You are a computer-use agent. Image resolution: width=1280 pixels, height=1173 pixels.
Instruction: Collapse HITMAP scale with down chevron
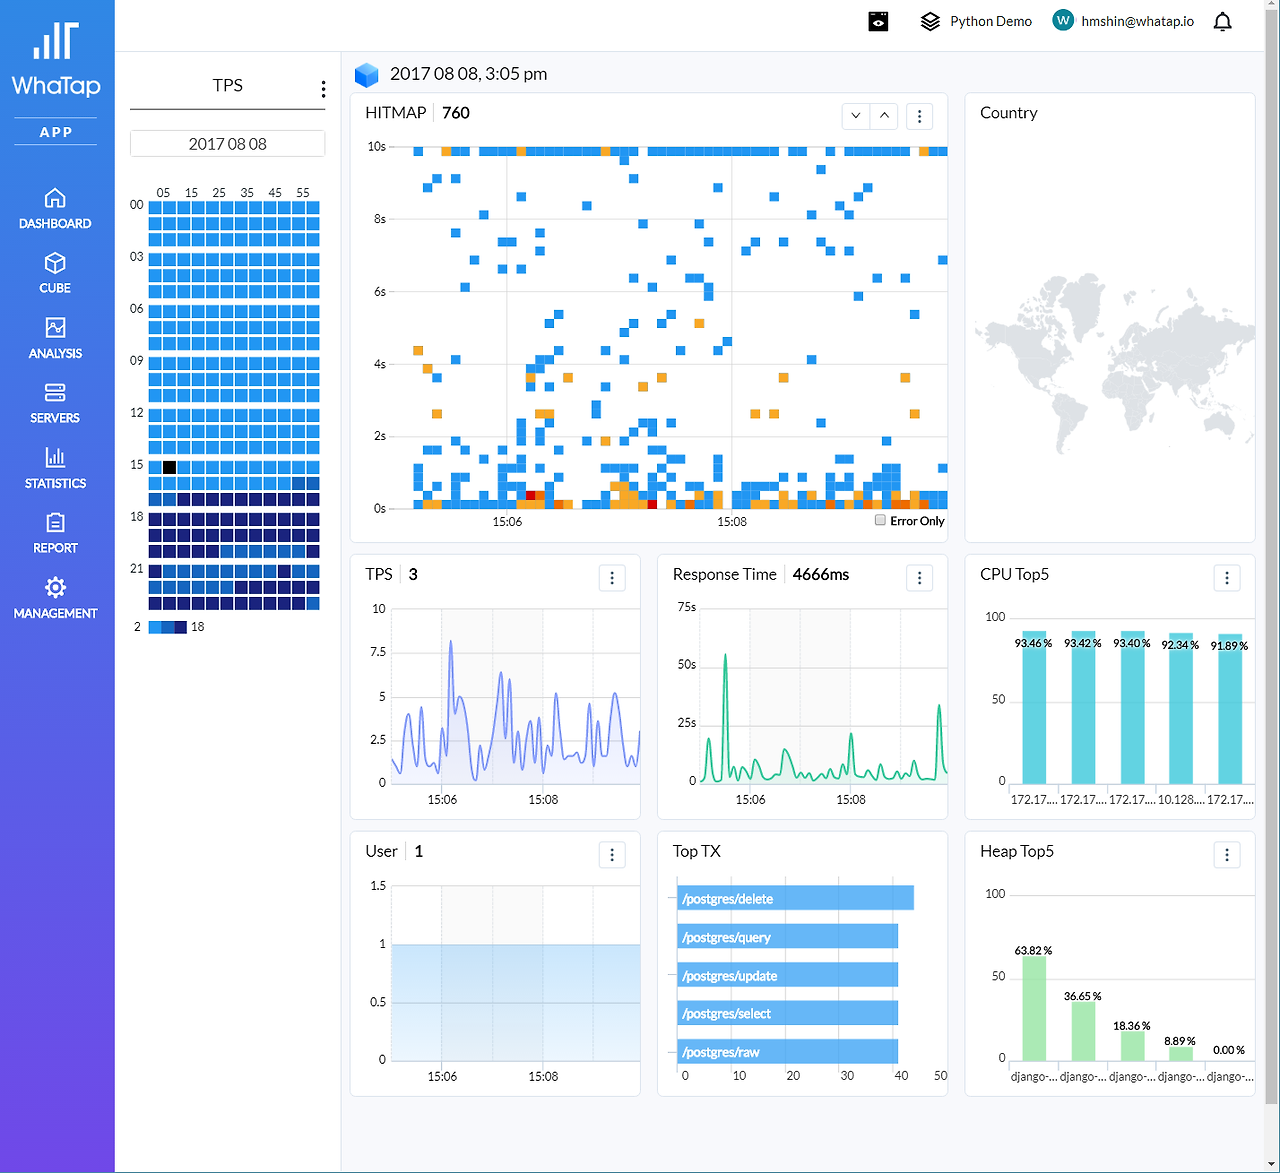point(856,116)
